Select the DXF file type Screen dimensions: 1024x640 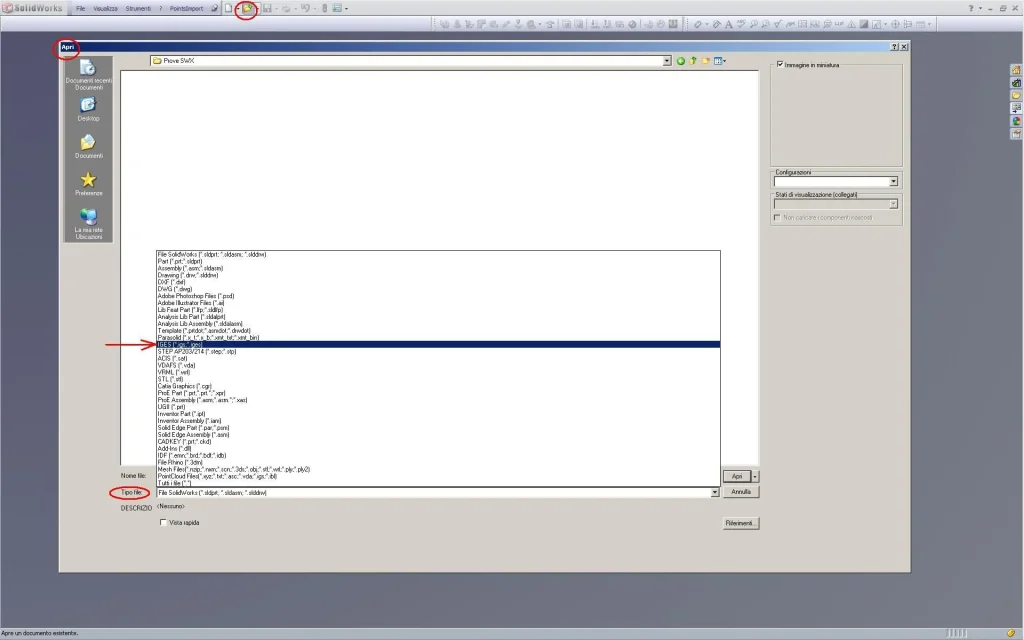tap(438, 282)
